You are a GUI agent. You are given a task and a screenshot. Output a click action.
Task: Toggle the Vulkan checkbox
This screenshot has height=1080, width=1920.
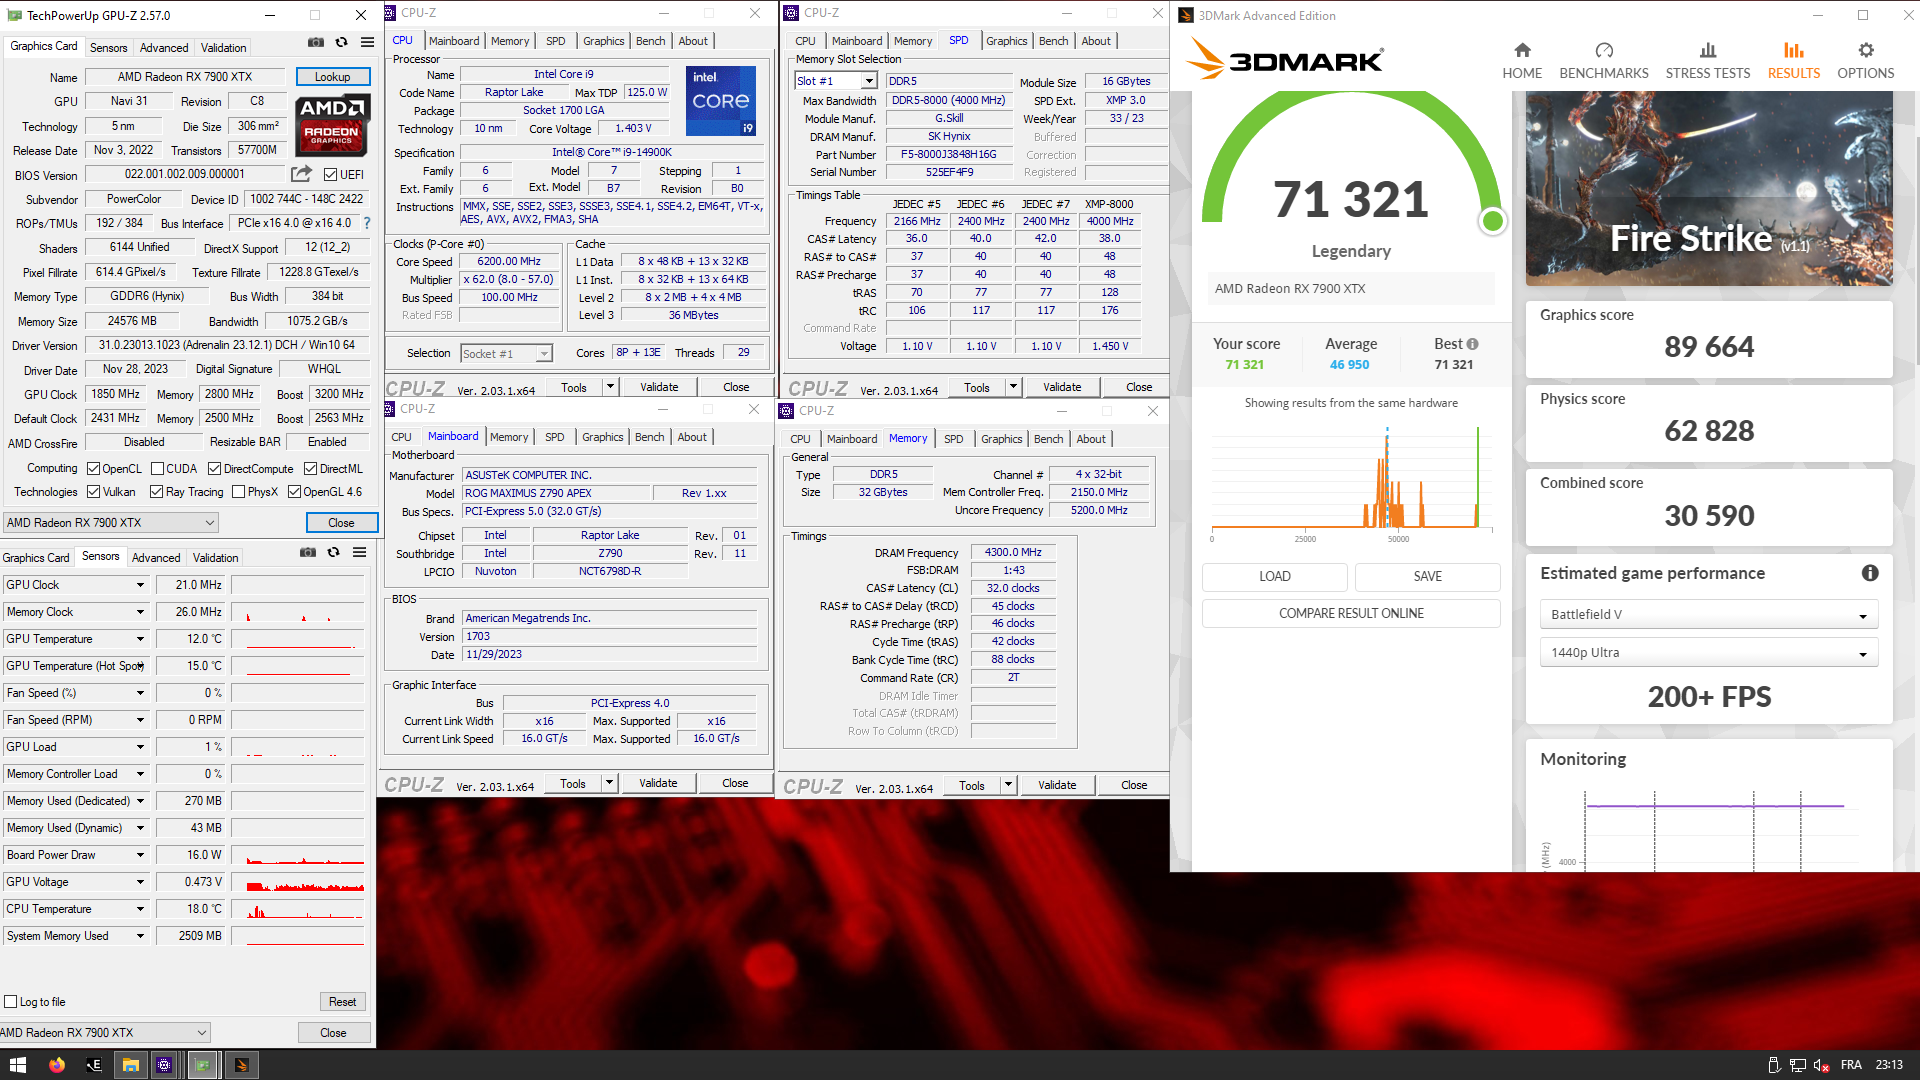pos(93,491)
